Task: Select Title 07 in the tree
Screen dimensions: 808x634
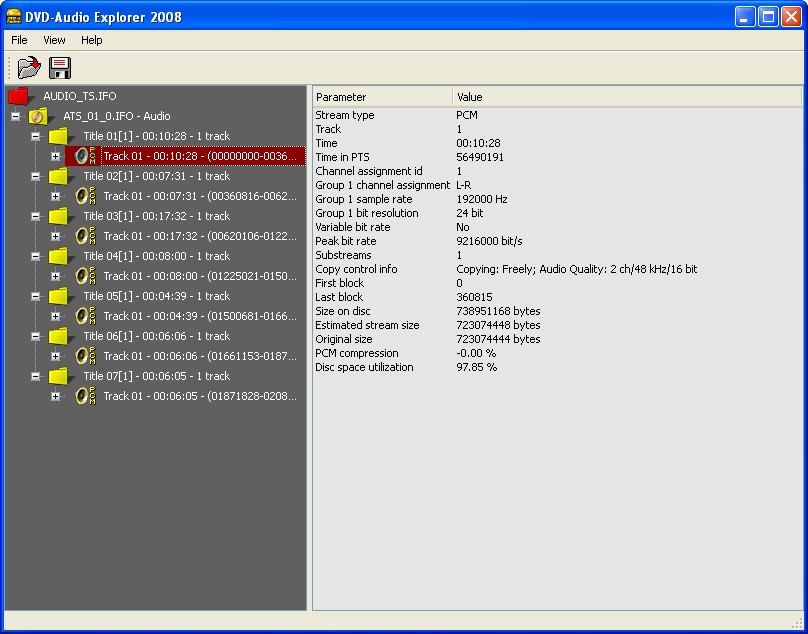Action: pyautogui.click(x=156, y=377)
